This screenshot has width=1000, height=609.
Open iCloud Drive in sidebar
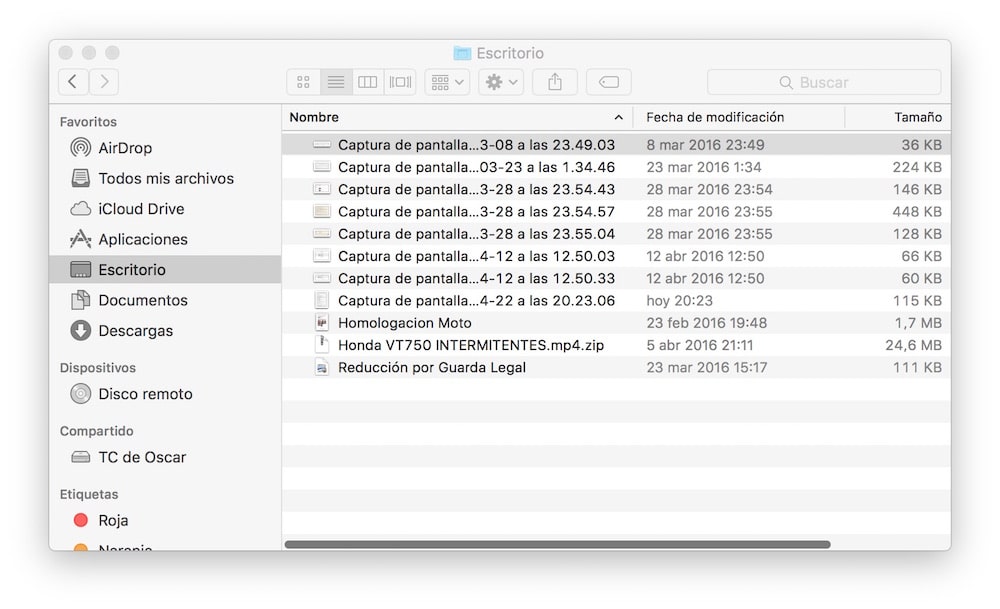tap(141, 209)
